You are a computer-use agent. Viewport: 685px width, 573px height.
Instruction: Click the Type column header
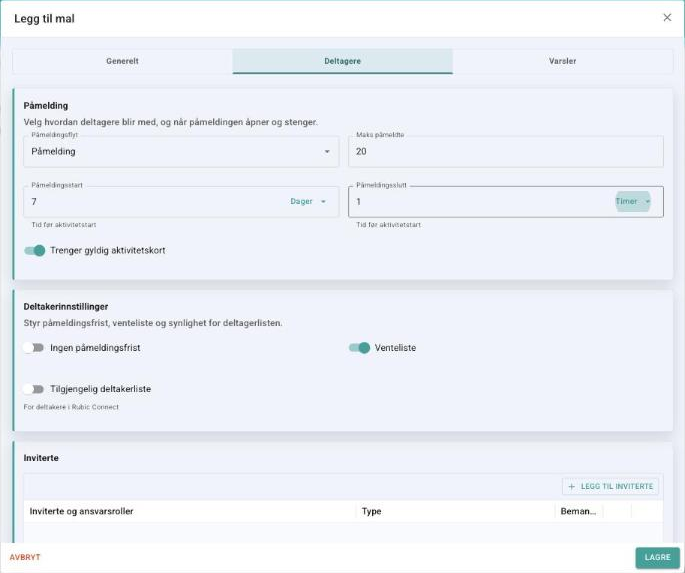[x=456, y=511]
